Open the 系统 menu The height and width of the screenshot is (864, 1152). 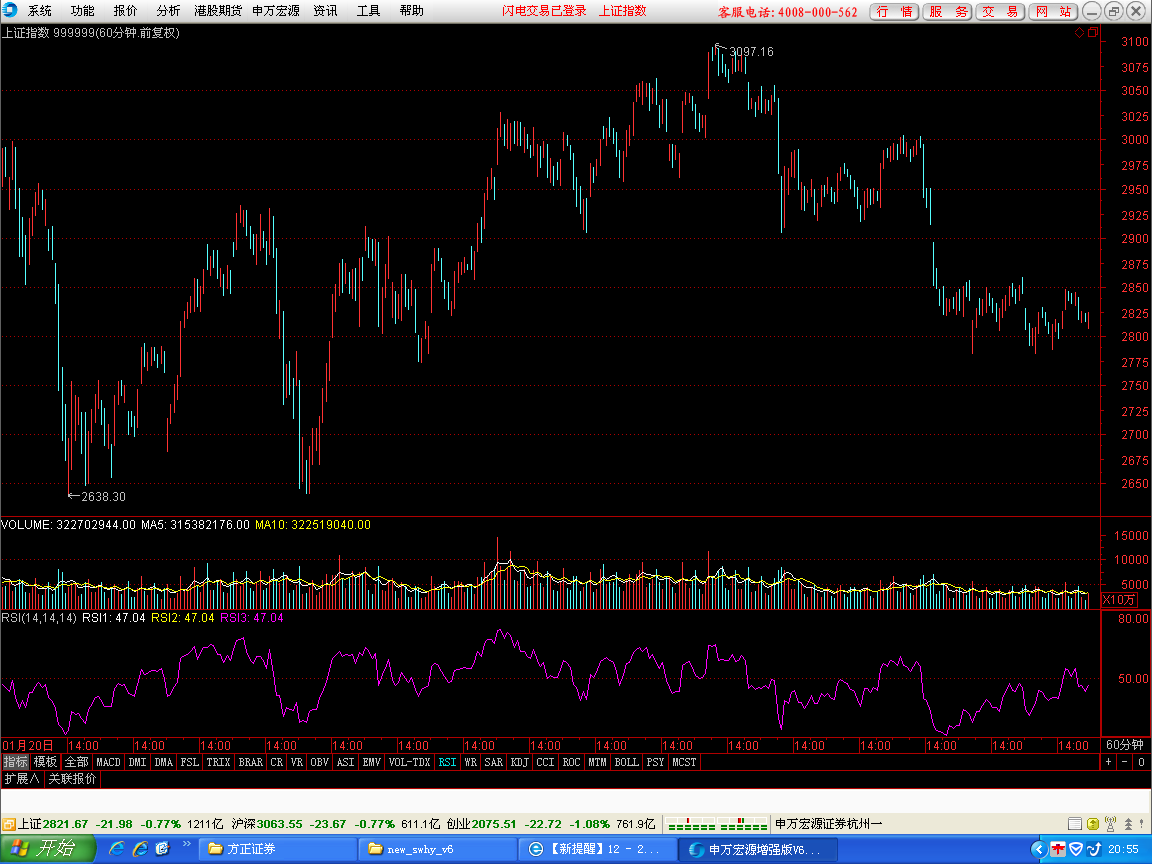click(40, 11)
